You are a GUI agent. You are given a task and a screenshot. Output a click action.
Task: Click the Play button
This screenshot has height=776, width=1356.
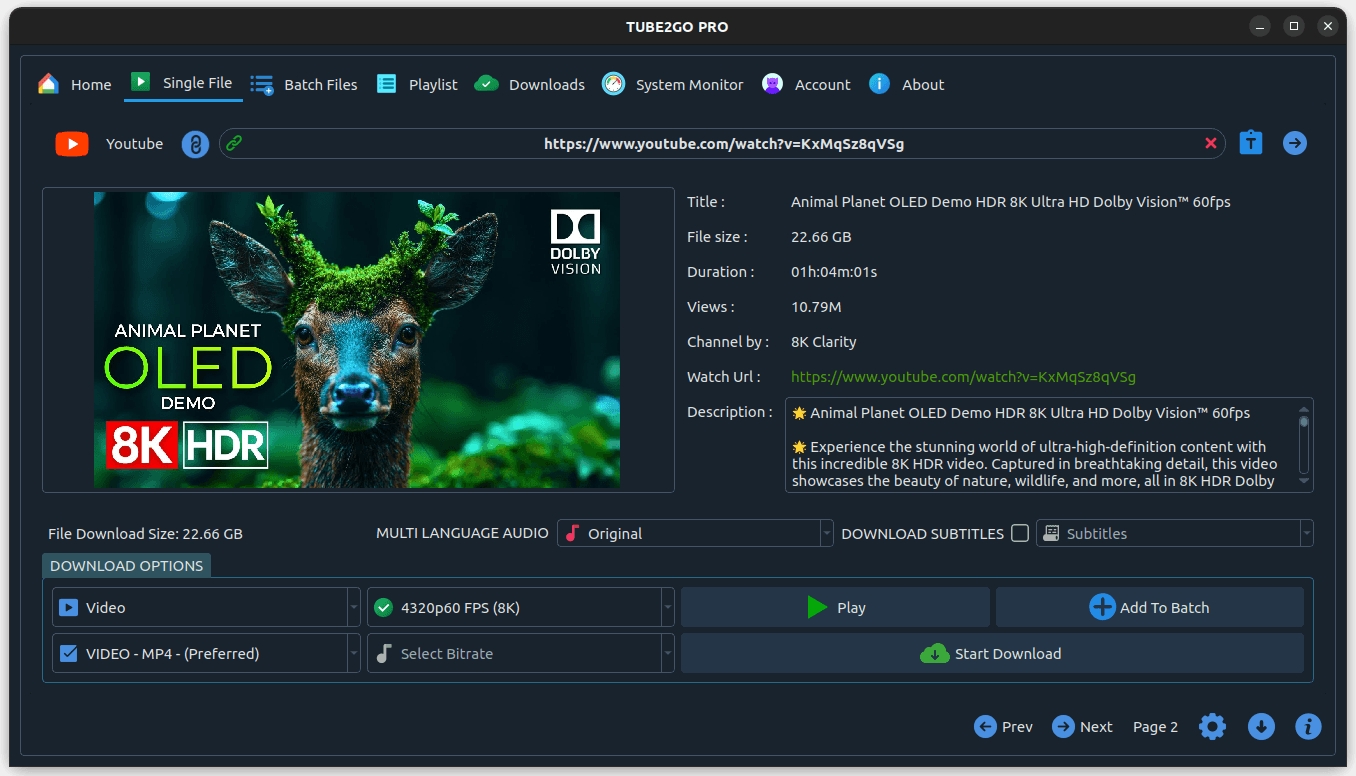point(835,607)
